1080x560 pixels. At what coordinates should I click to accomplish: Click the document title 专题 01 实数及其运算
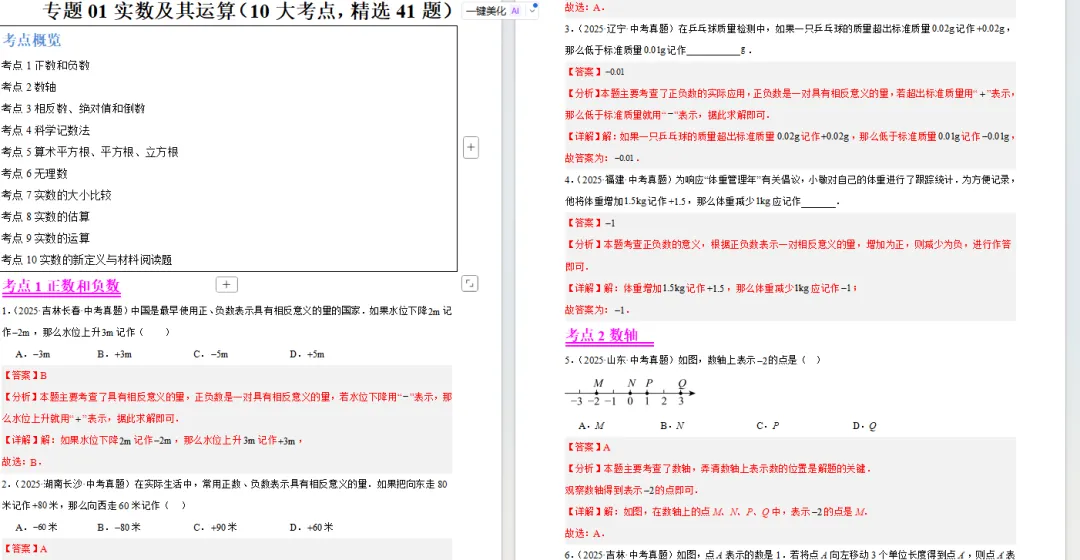coord(247,11)
